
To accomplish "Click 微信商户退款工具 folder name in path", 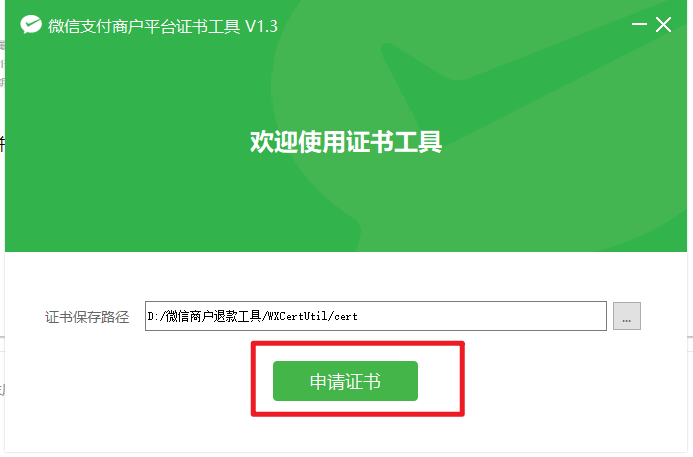I will (x=213, y=316).
